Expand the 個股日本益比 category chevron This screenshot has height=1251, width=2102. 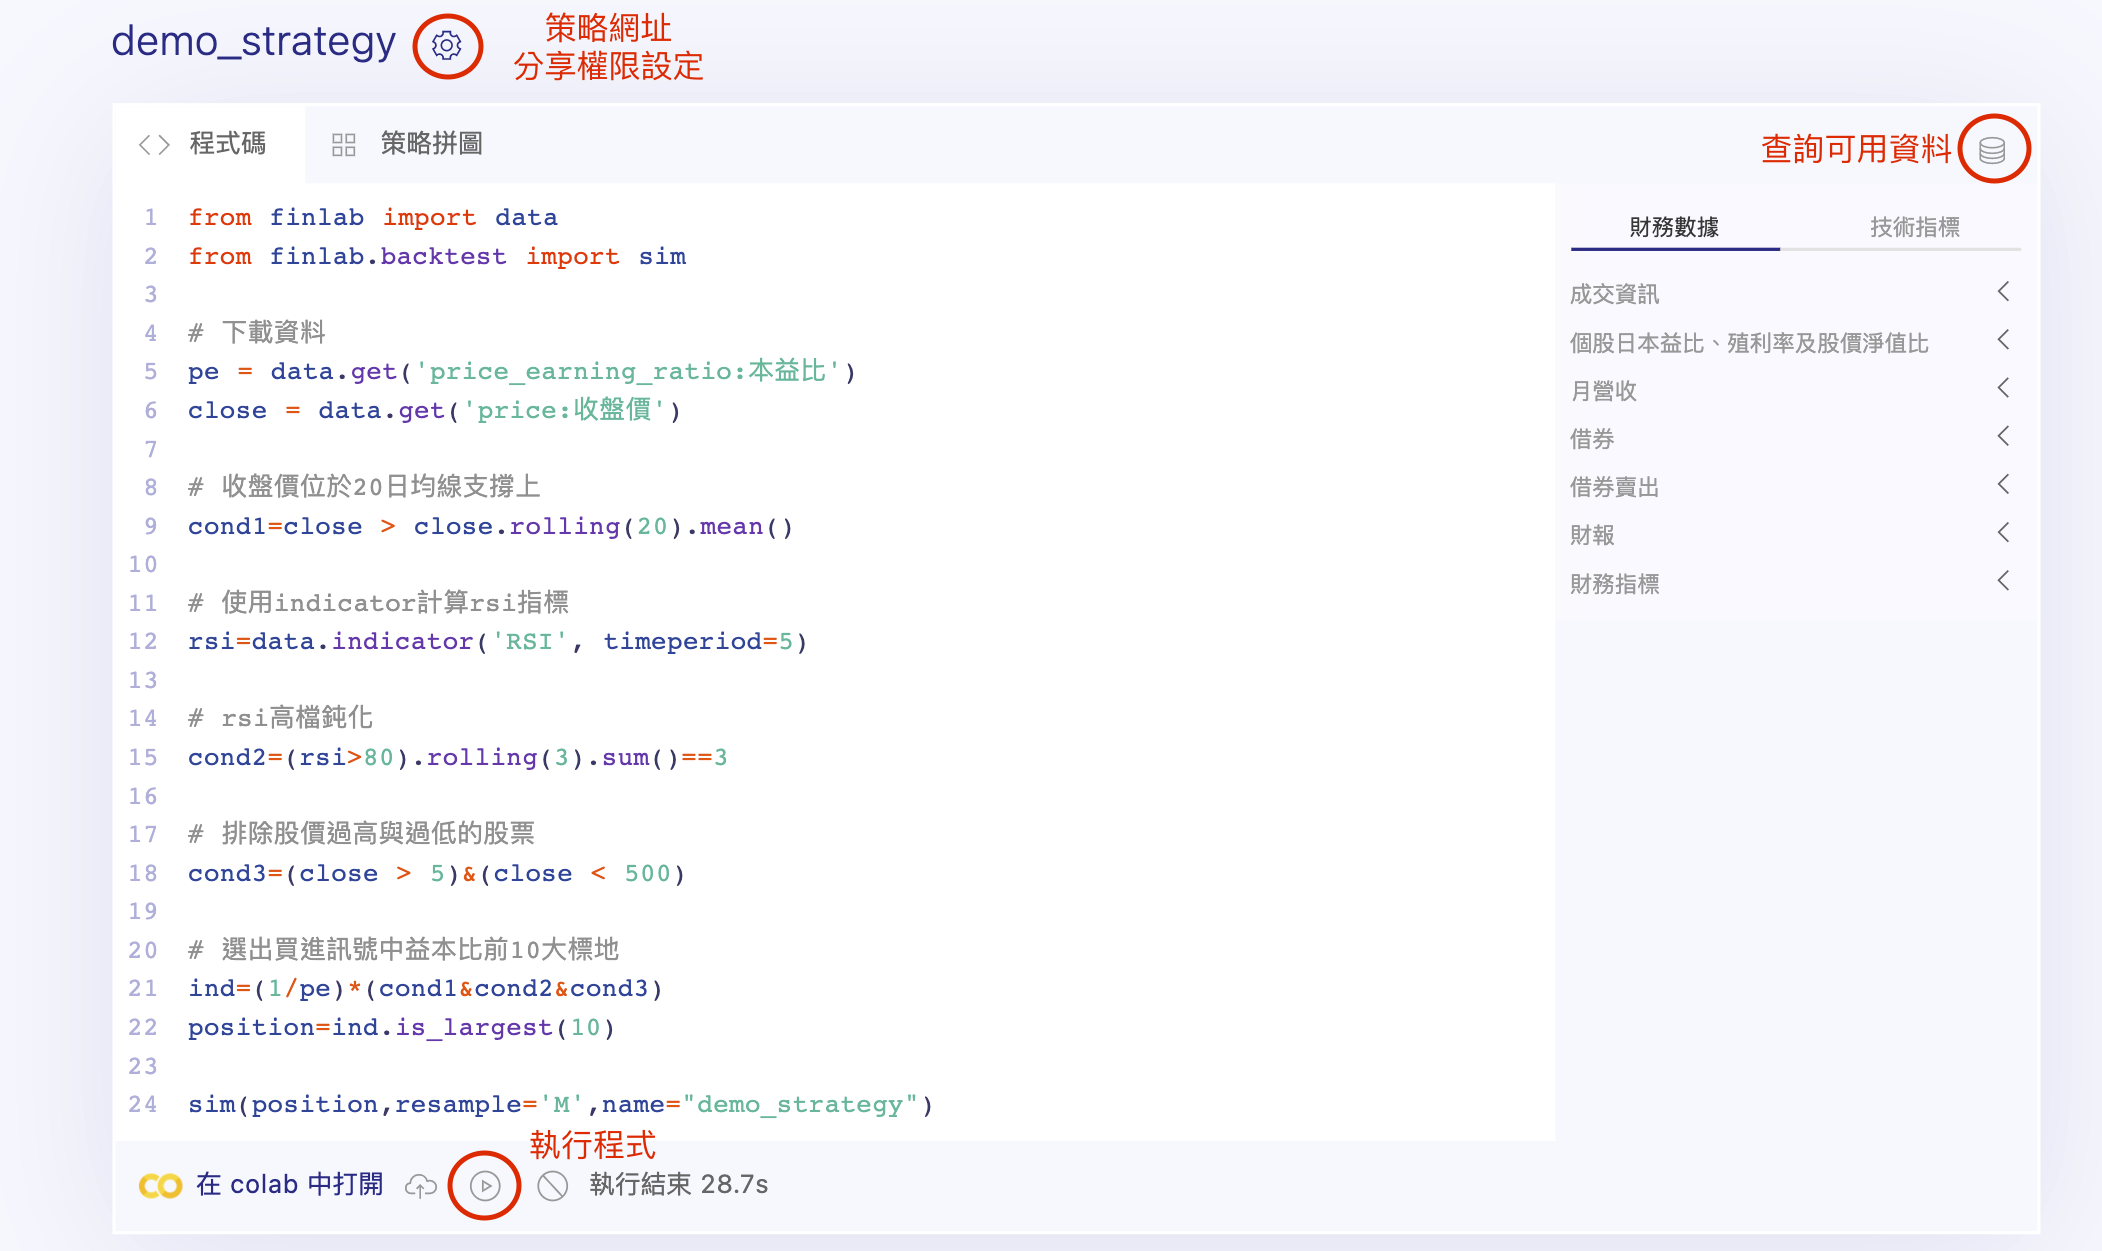click(x=2003, y=340)
